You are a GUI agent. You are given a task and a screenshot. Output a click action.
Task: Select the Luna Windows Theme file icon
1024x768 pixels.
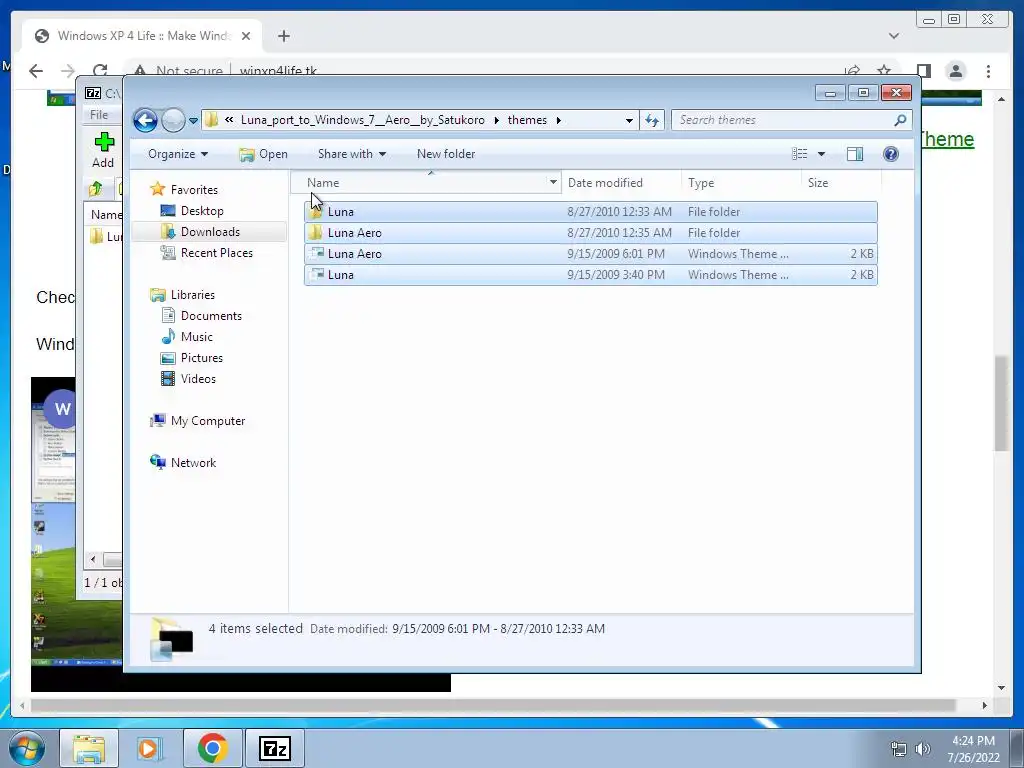[x=316, y=274]
